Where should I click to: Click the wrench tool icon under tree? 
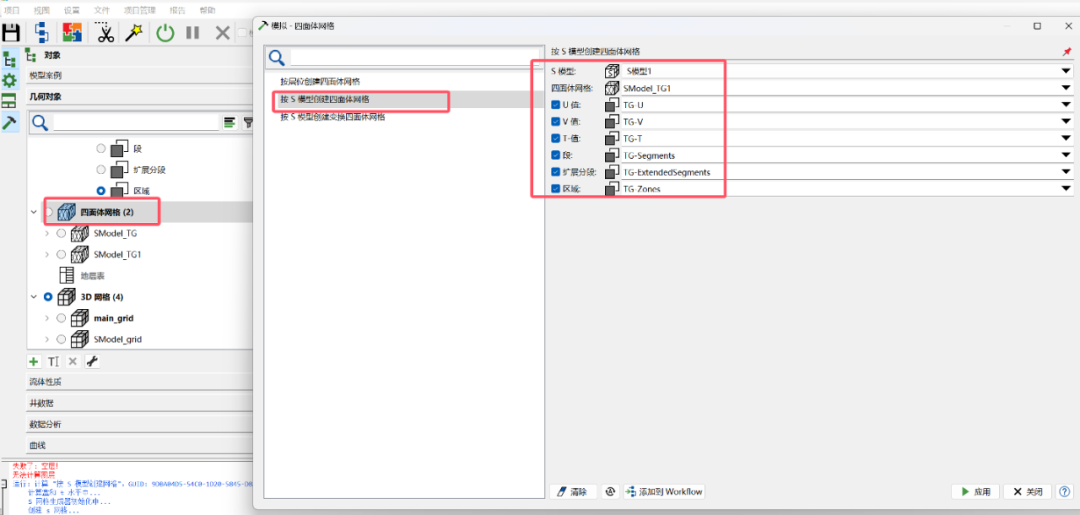click(92, 361)
